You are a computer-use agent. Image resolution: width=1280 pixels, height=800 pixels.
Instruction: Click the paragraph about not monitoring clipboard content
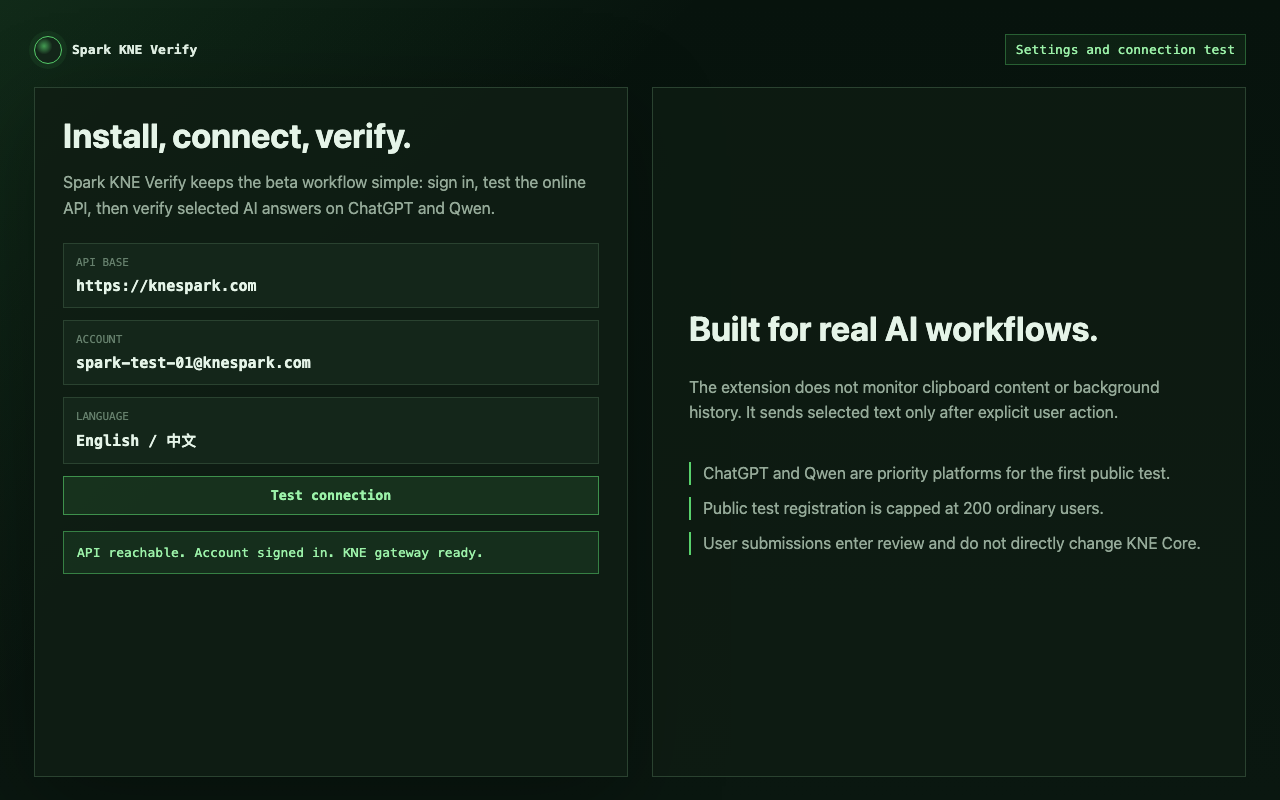pos(924,400)
